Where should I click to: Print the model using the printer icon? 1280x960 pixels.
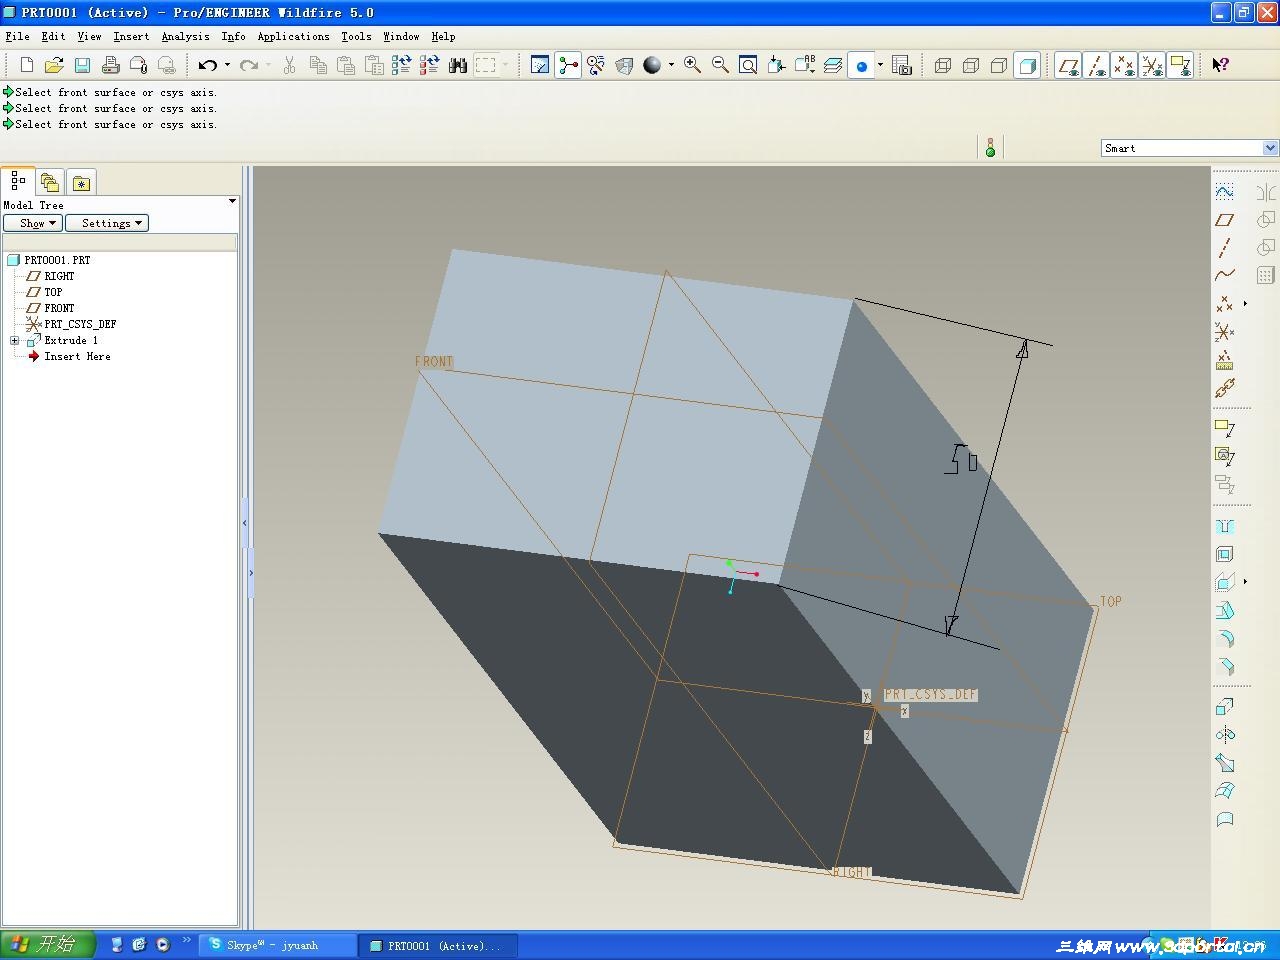click(x=110, y=65)
